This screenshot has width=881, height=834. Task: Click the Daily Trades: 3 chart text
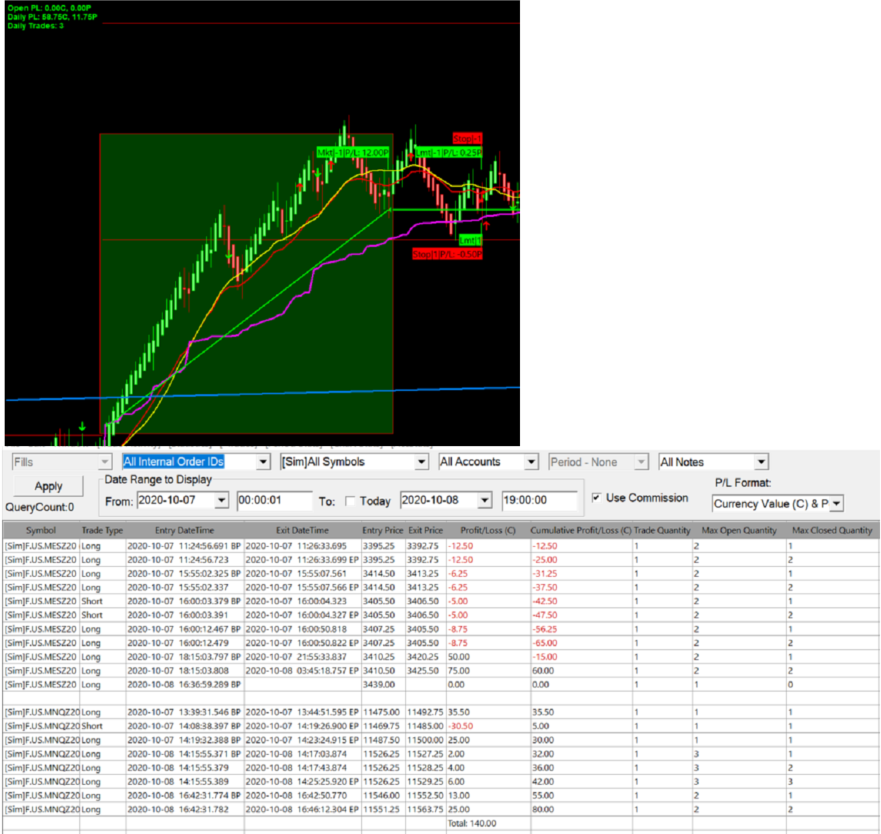(x=35, y=26)
